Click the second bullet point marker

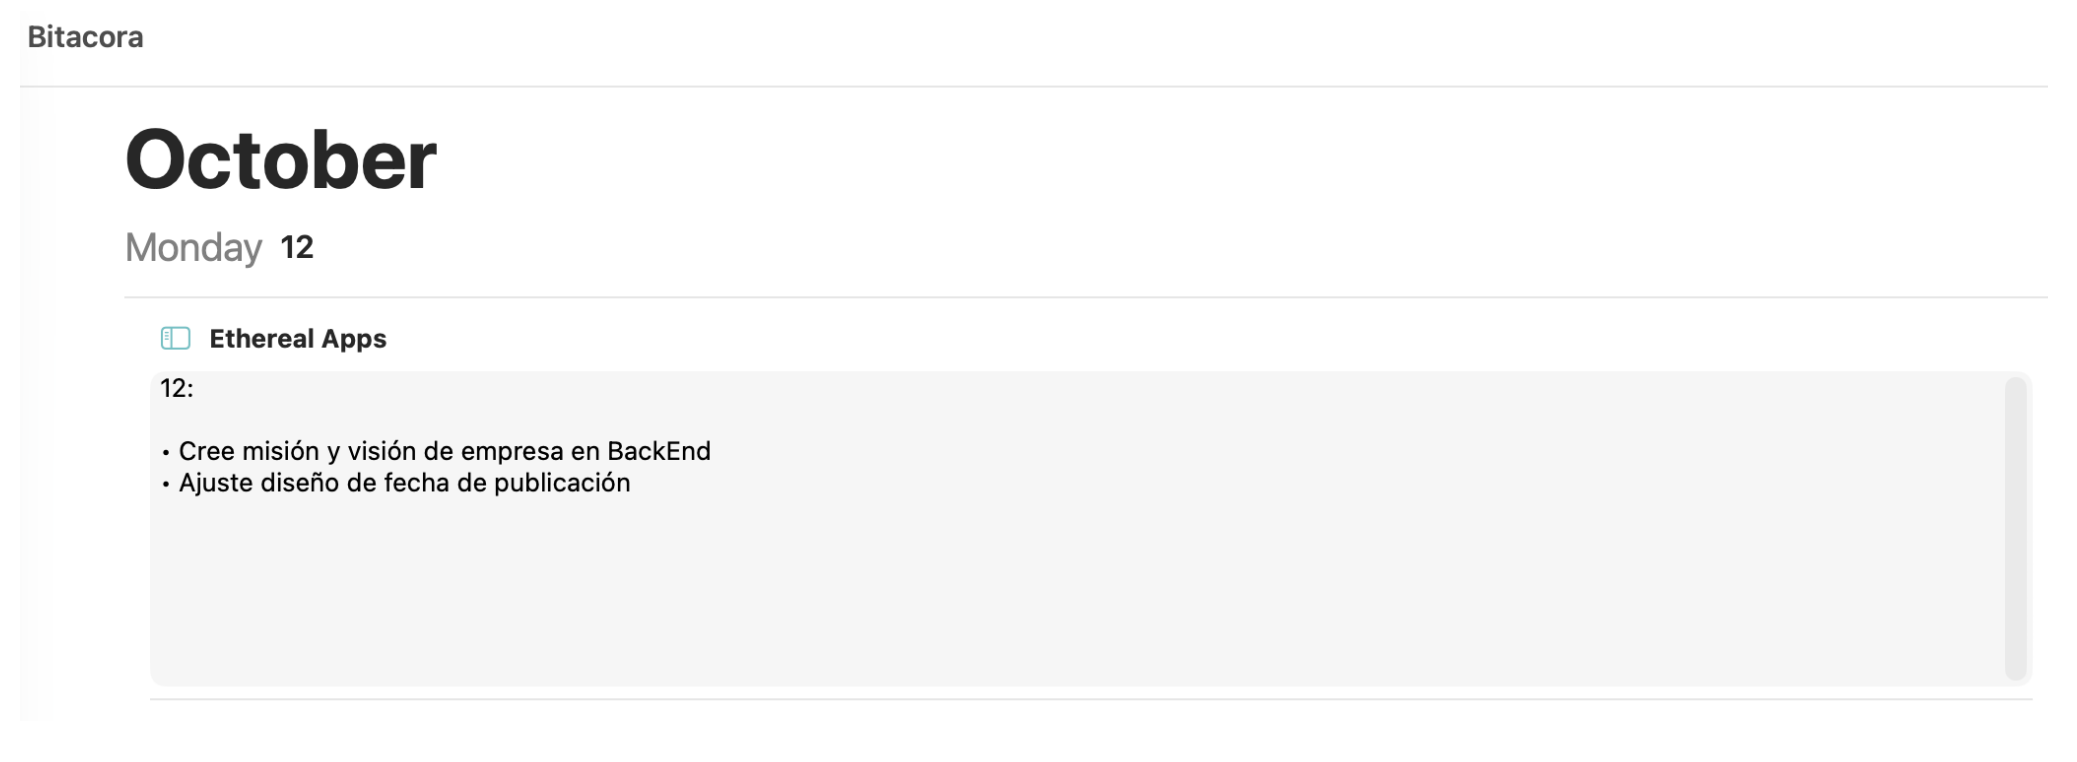click(x=166, y=485)
